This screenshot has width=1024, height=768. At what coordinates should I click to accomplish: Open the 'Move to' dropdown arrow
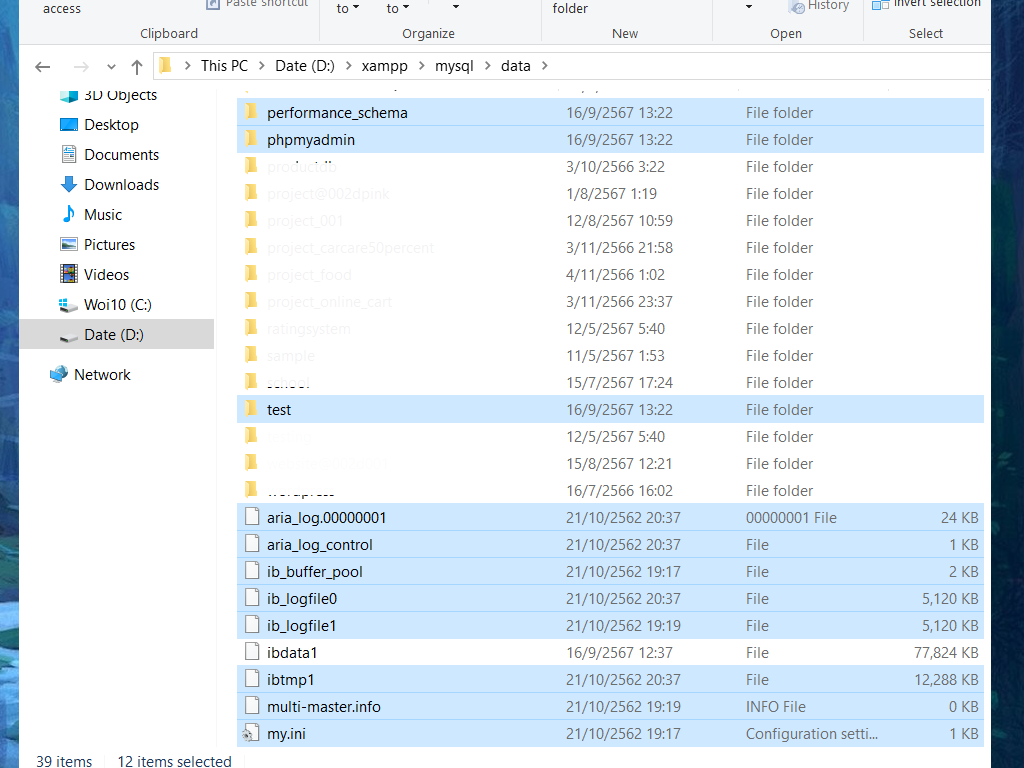pos(355,9)
